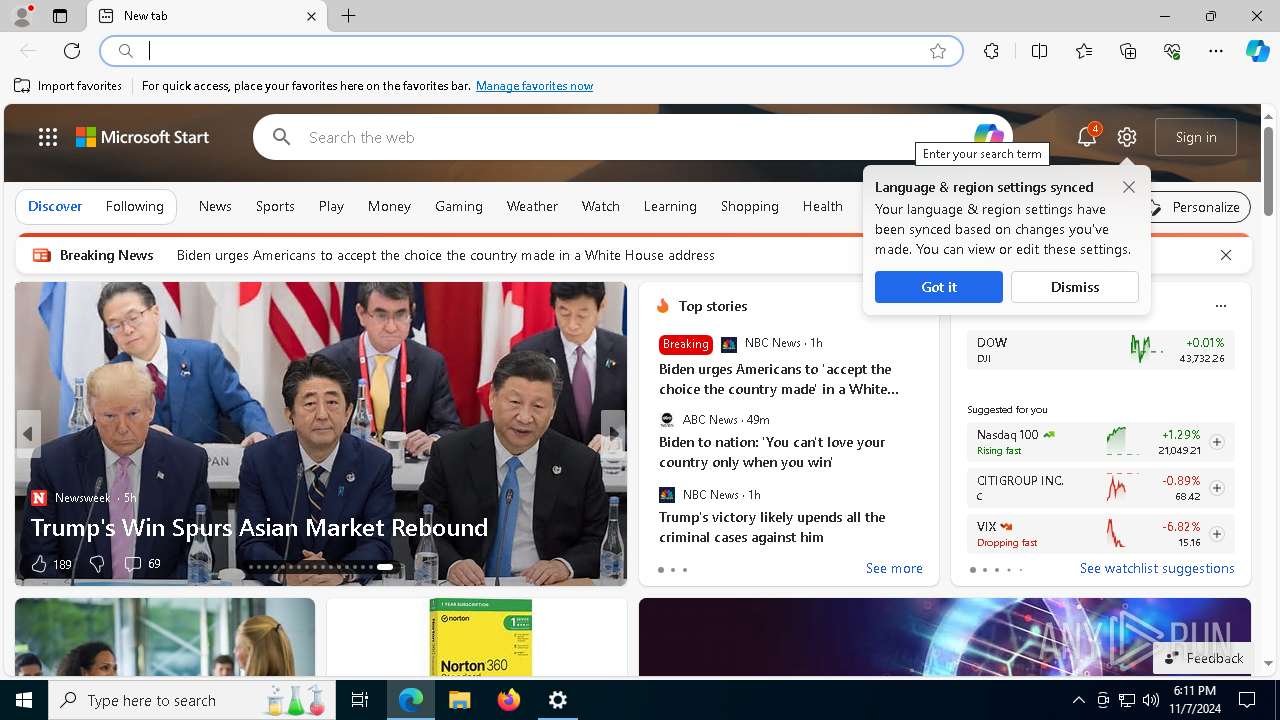Viewport: 1280px width, 720px height.
Task: Open the News category
Action: click(215, 206)
